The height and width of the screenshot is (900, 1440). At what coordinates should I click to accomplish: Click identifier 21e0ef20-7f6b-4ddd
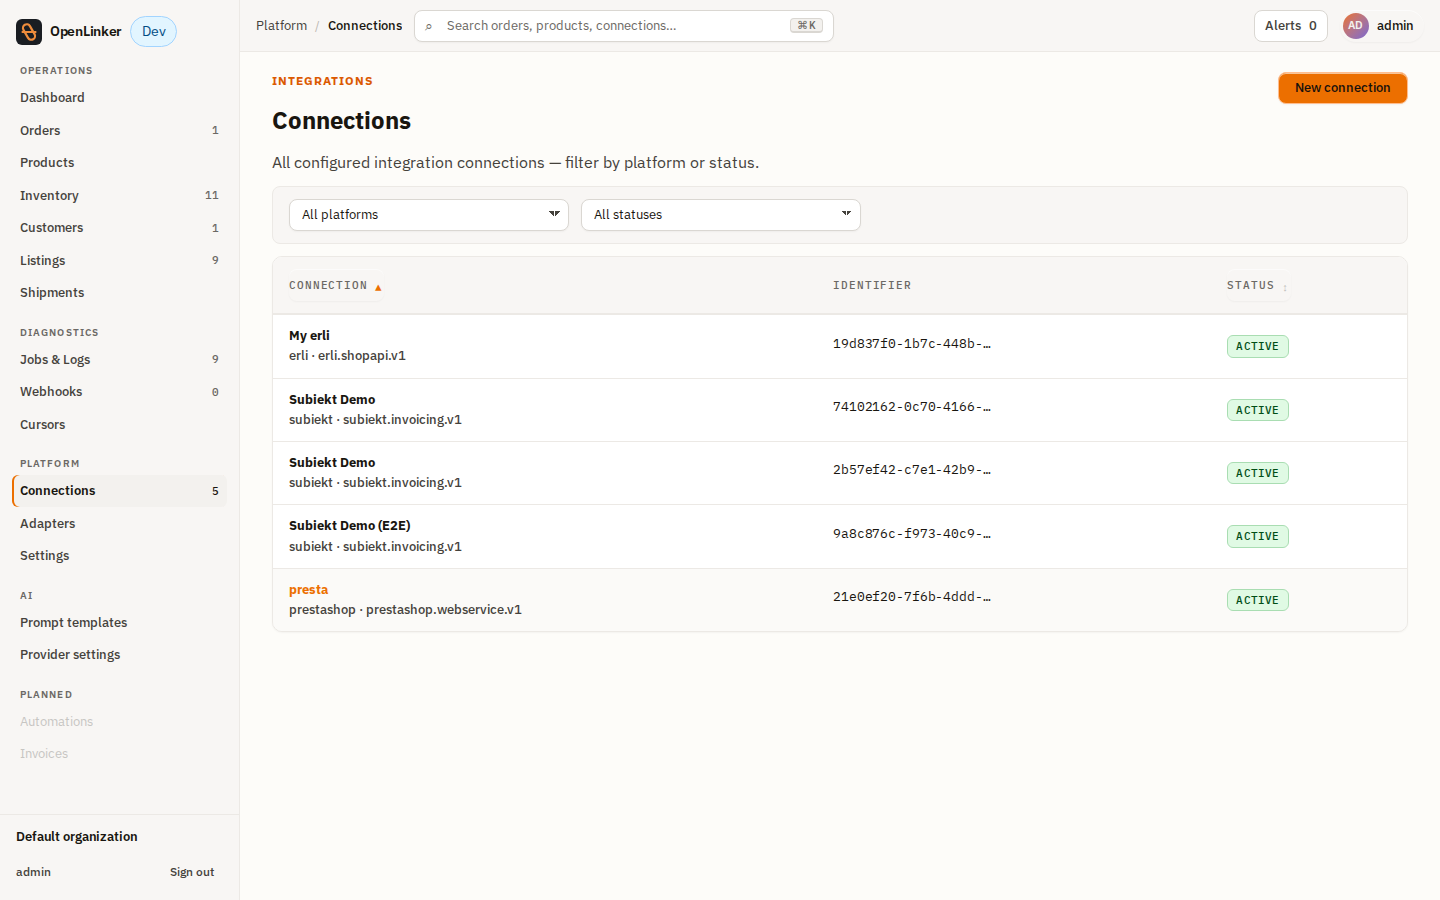click(912, 597)
